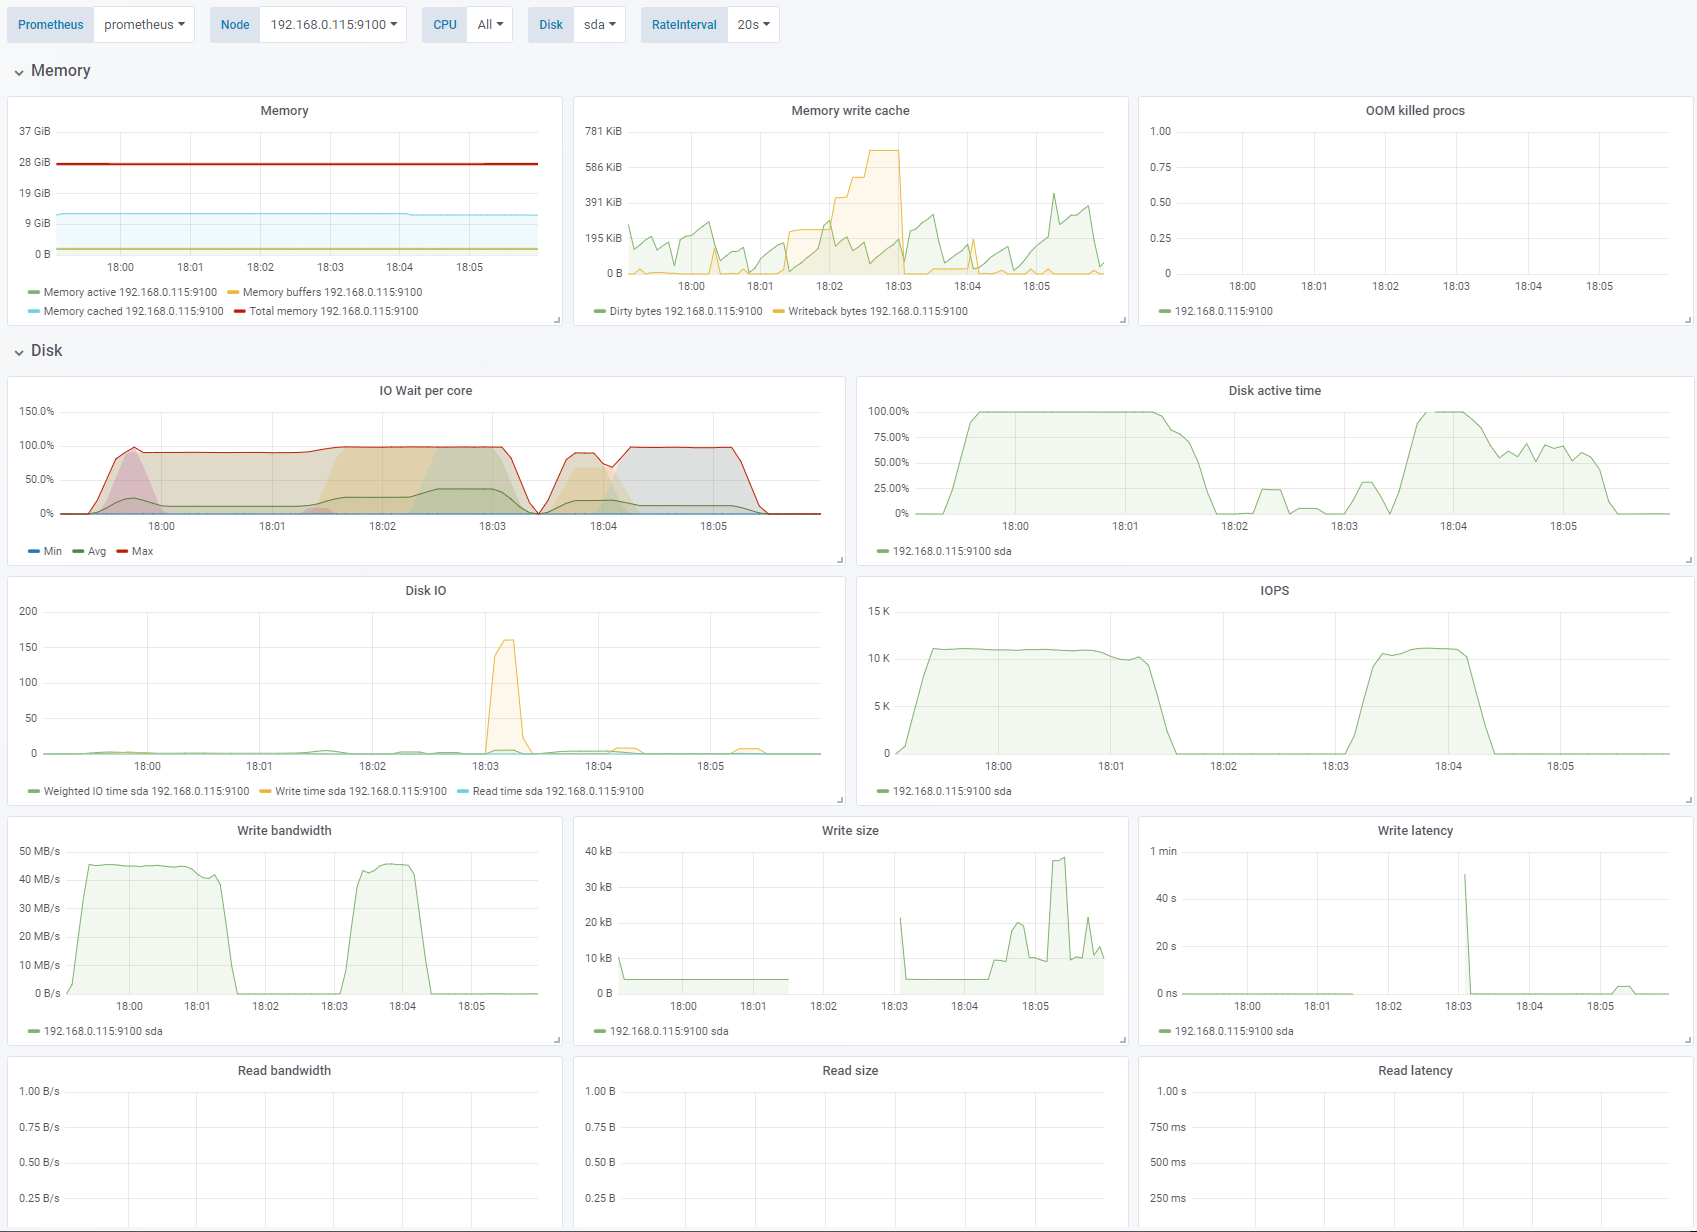Click resize handle of Disk active time panel
Image resolution: width=1697 pixels, height=1232 pixels.
tap(1688, 560)
